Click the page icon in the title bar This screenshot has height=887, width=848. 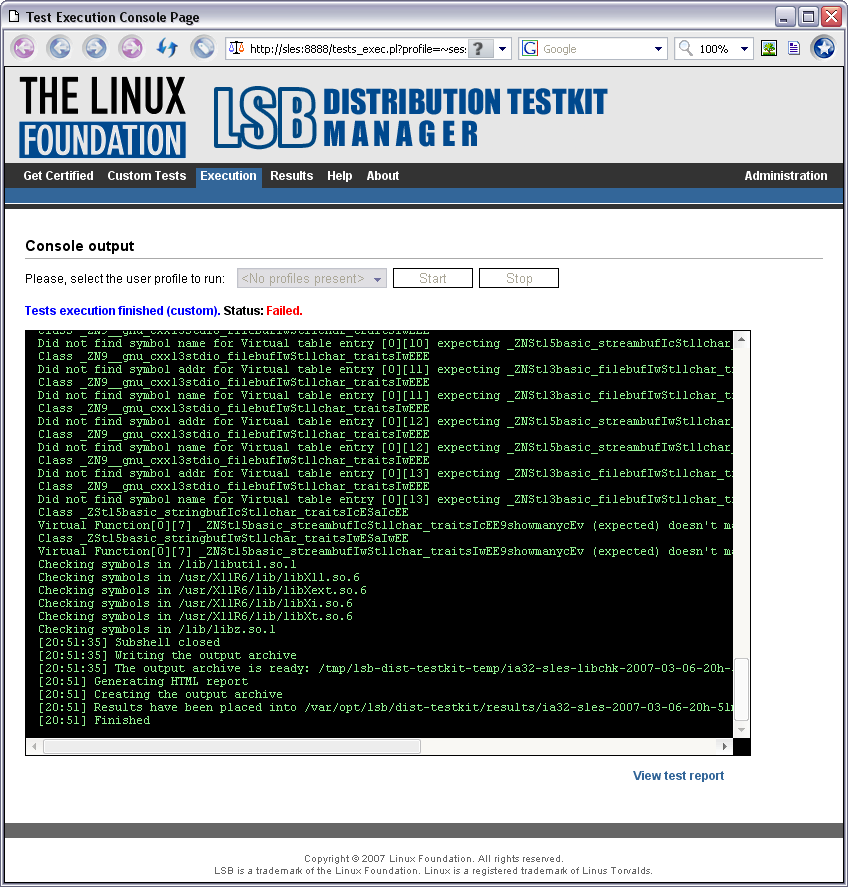click(14, 16)
